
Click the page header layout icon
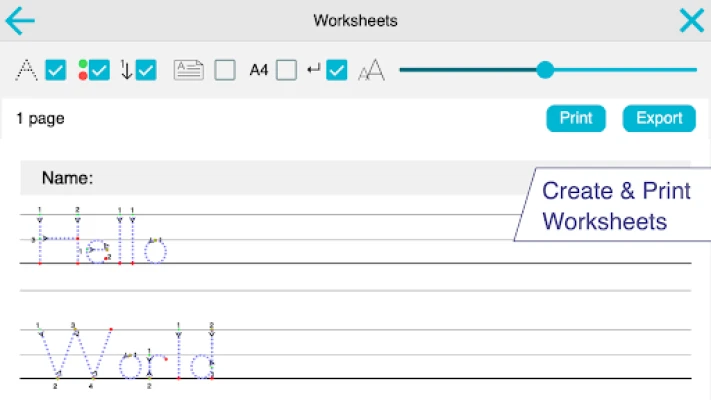tap(189, 70)
